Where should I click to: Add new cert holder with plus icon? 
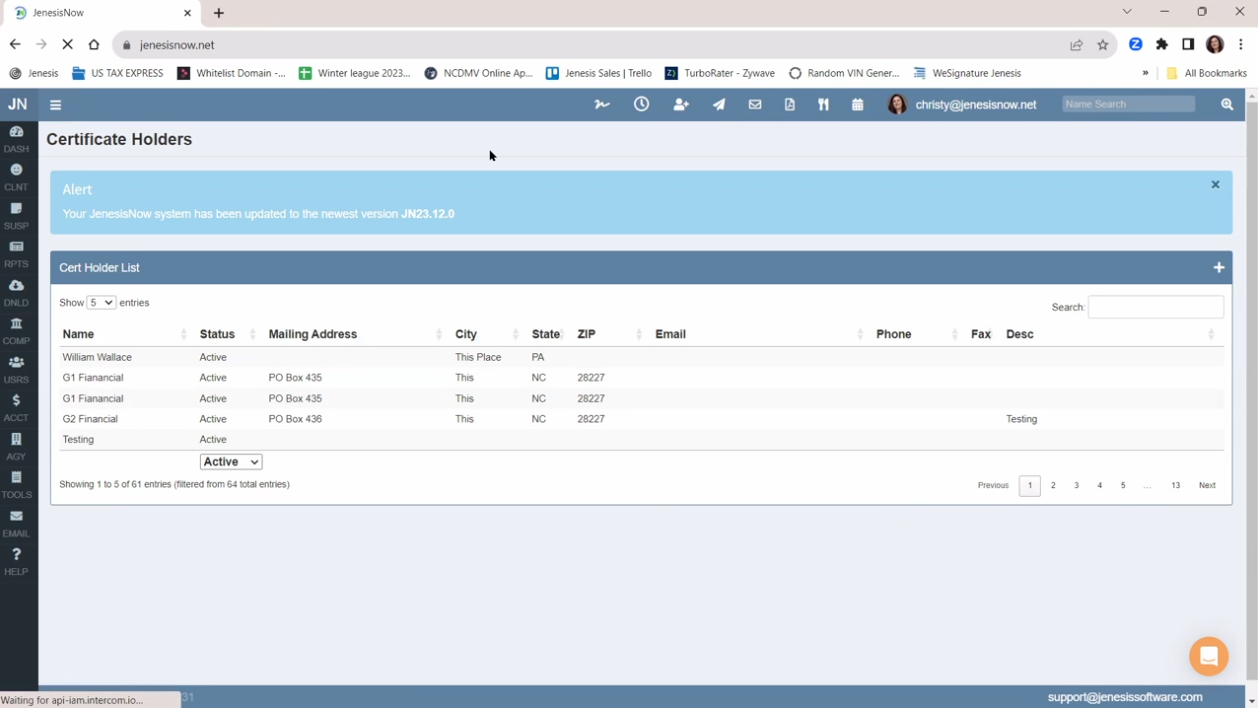(1218, 268)
